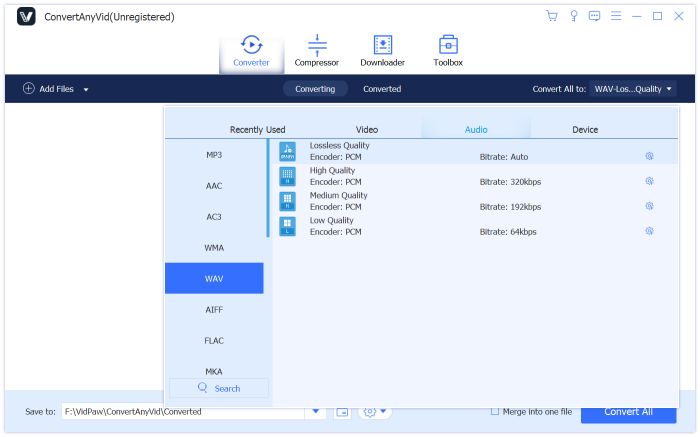This screenshot has height=437, width=700.
Task: Open output folder icon beside save path
Action: click(x=341, y=412)
